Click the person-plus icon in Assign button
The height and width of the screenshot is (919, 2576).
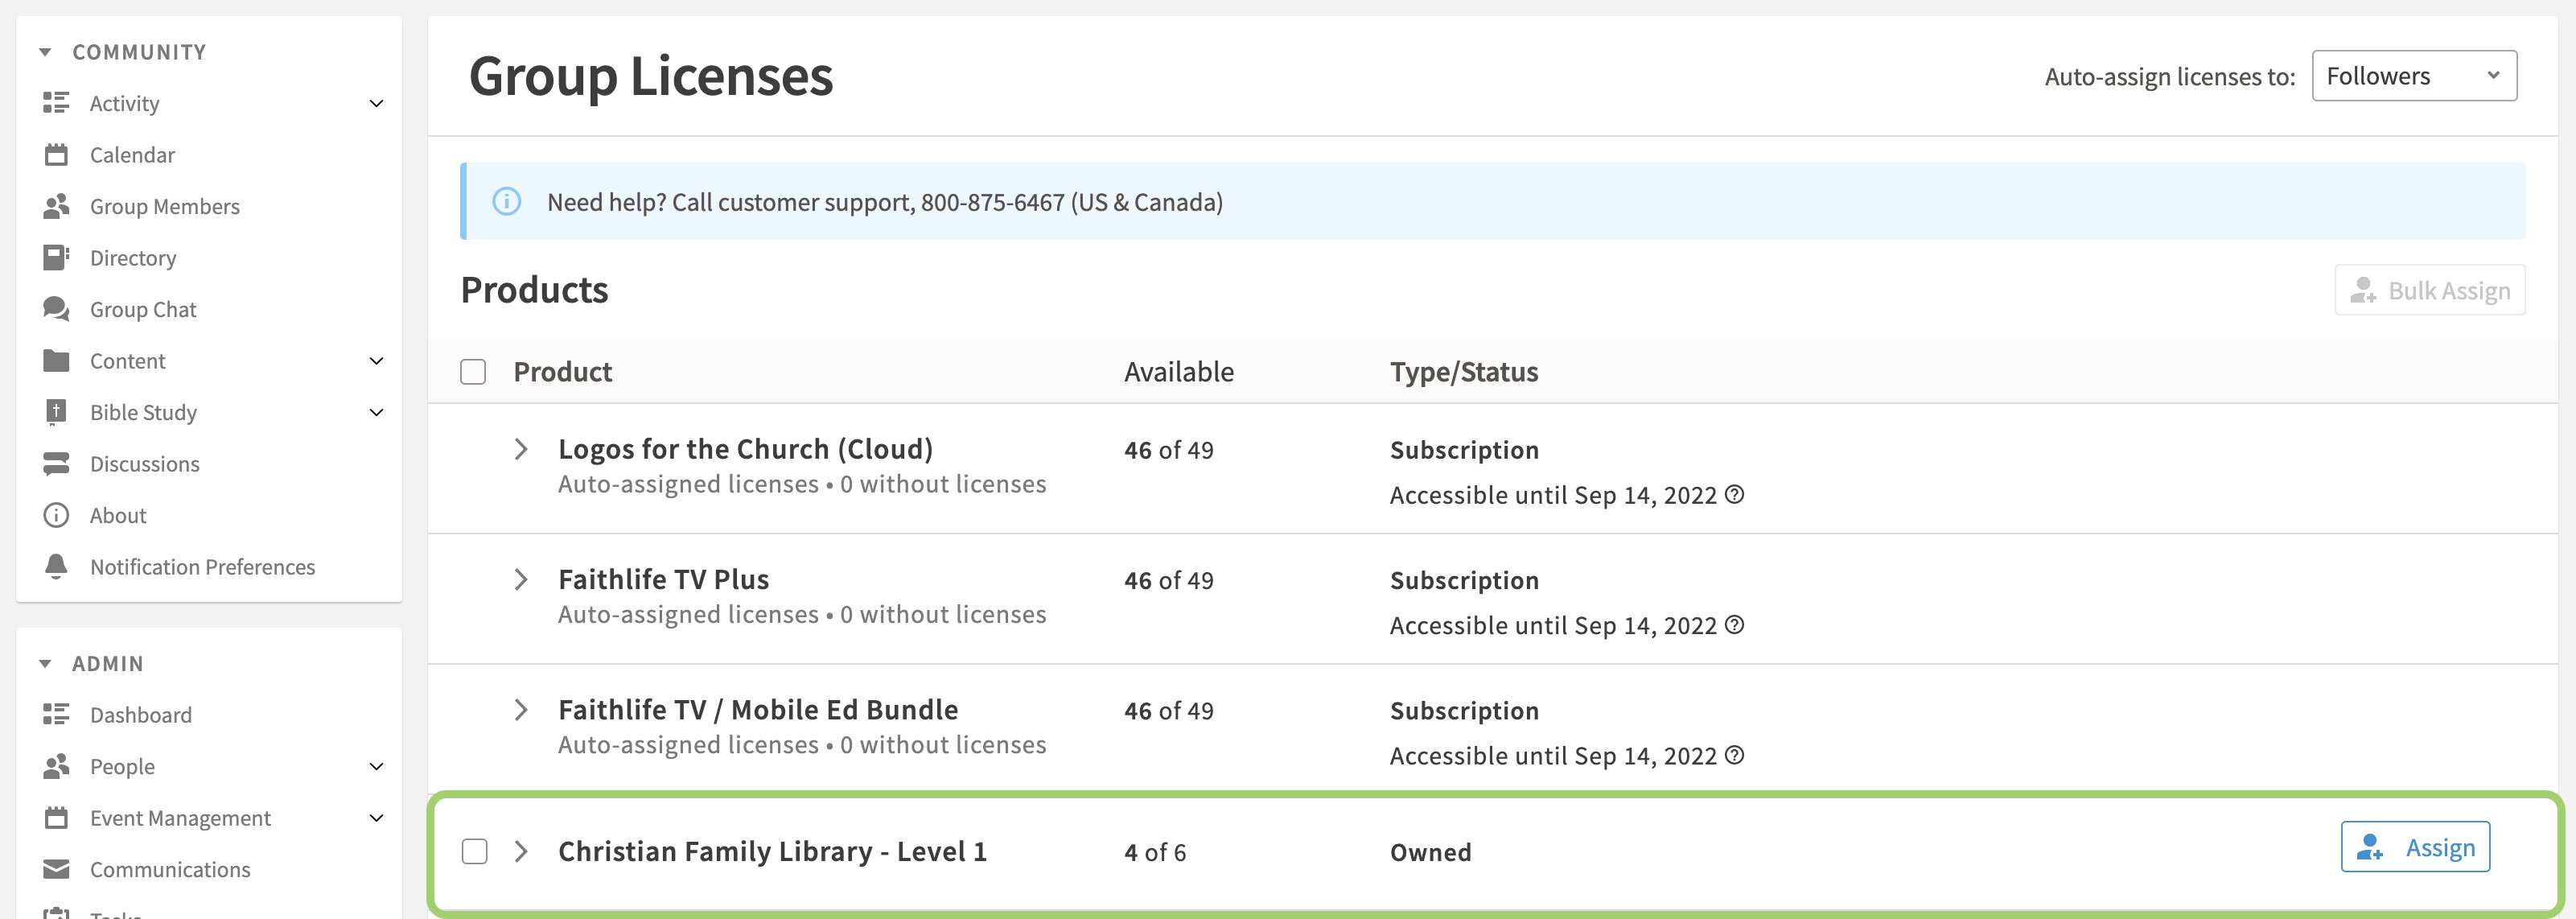coord(2369,848)
